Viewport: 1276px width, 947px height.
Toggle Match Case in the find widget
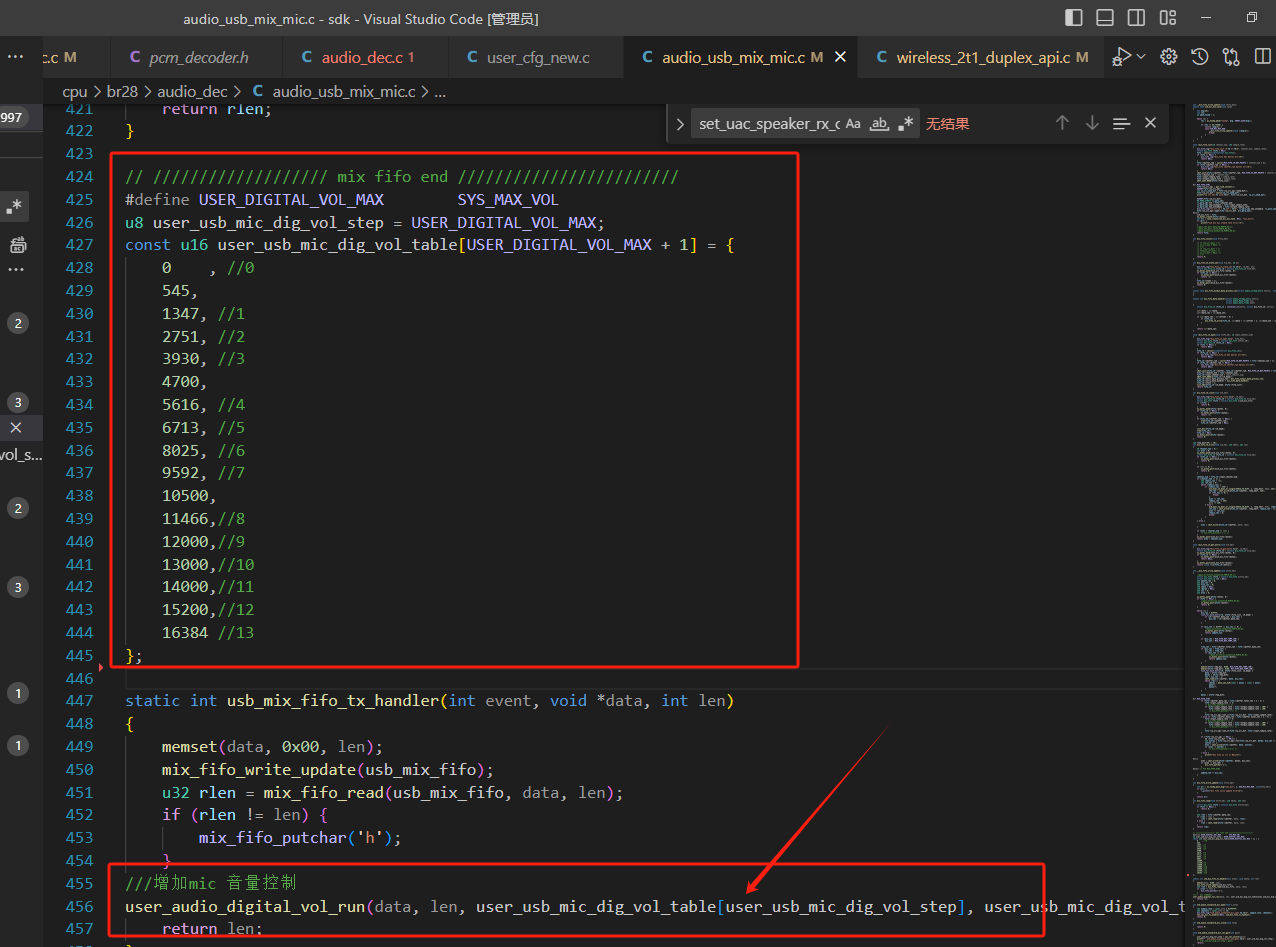[x=853, y=123]
